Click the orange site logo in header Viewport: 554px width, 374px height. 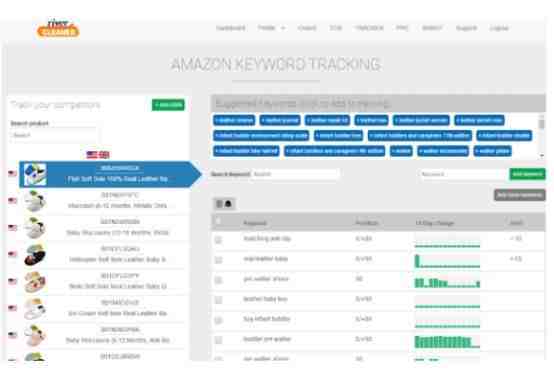pos(58,29)
